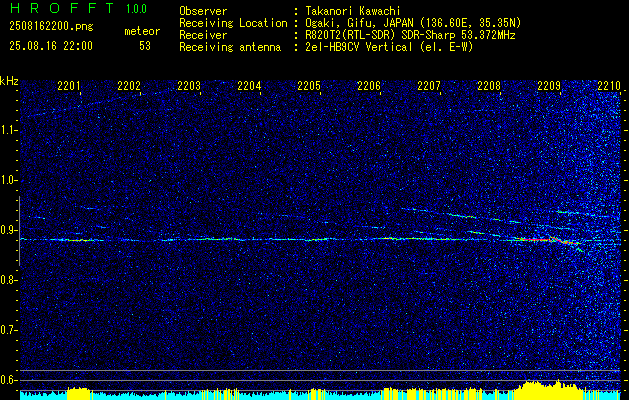This screenshot has width=629, height=400.
Task: Click the location text Ogaki, Gifu, JAPAN
Action: [360, 23]
